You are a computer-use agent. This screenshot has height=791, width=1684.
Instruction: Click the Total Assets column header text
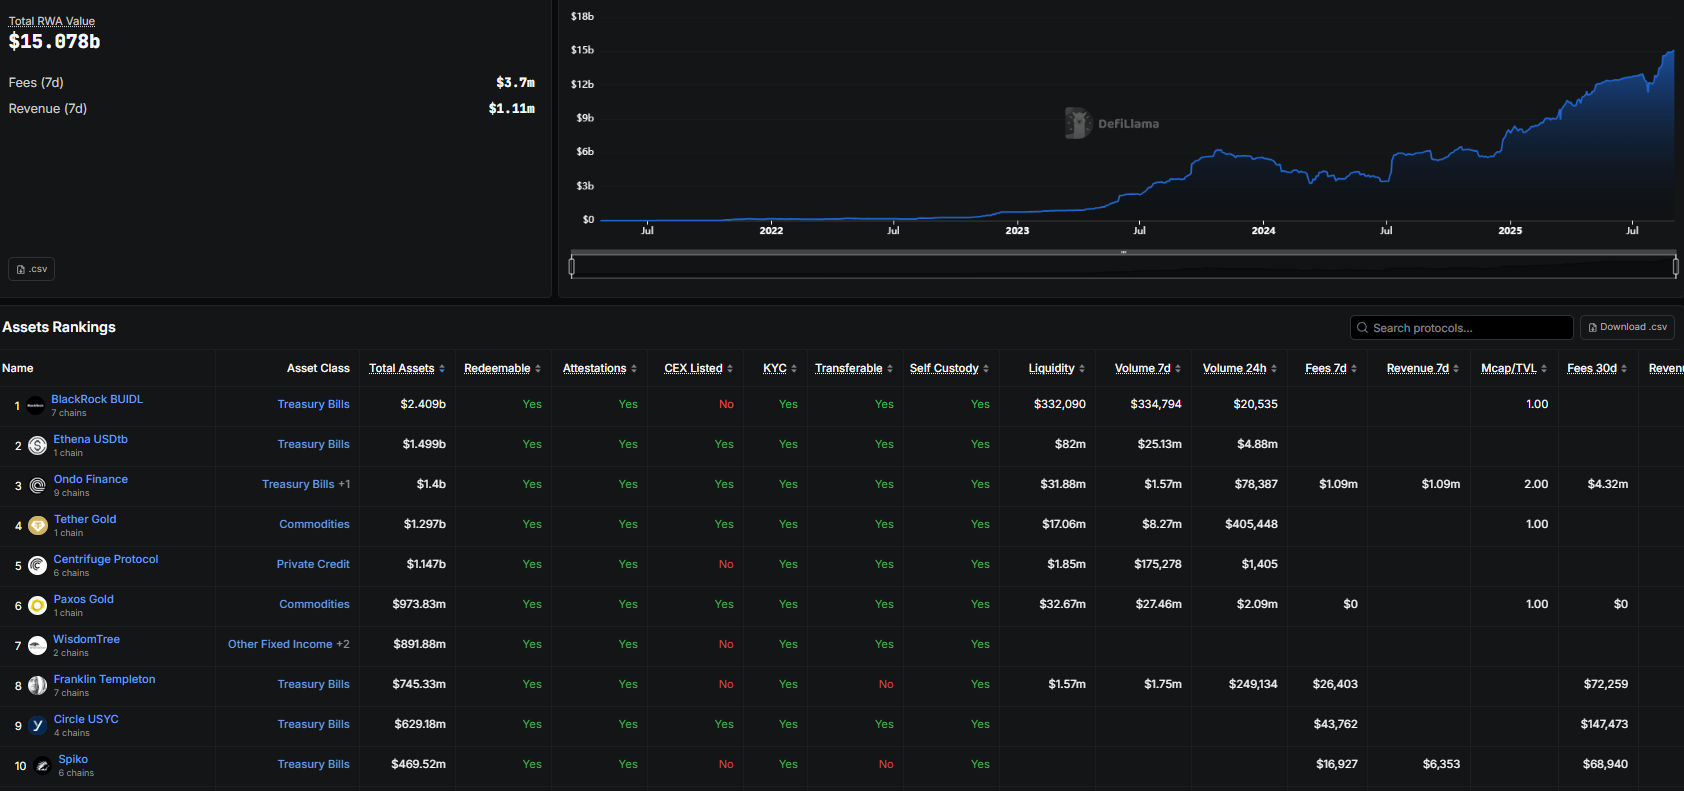pos(402,368)
